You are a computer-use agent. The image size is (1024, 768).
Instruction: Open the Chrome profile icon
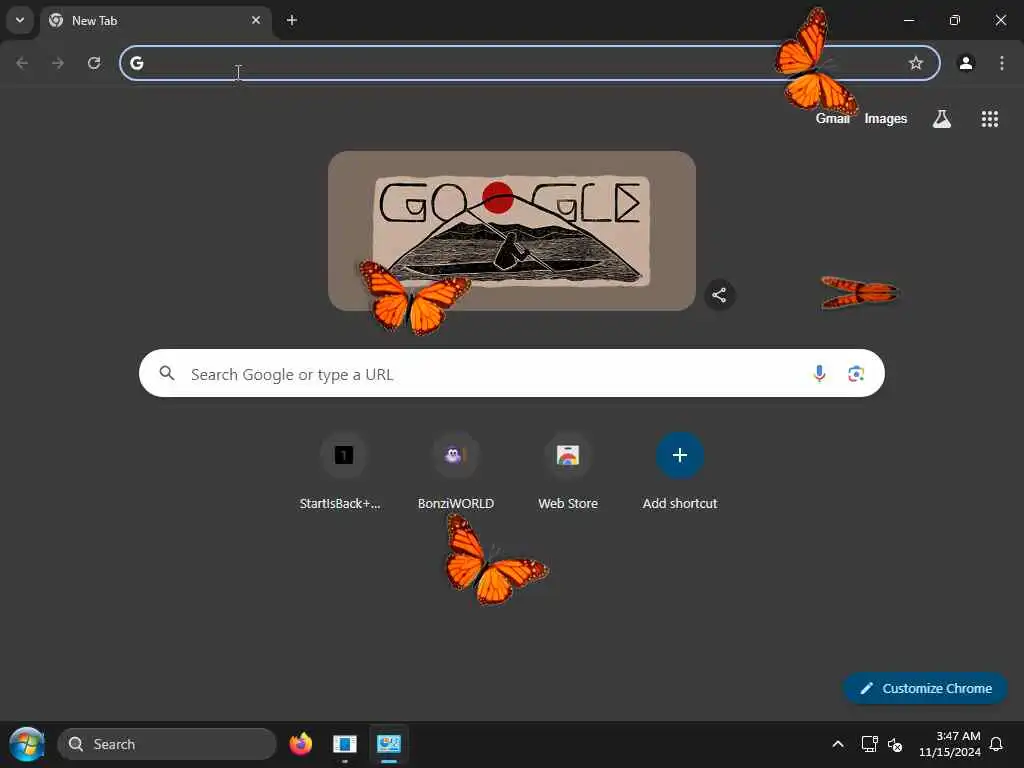(966, 63)
